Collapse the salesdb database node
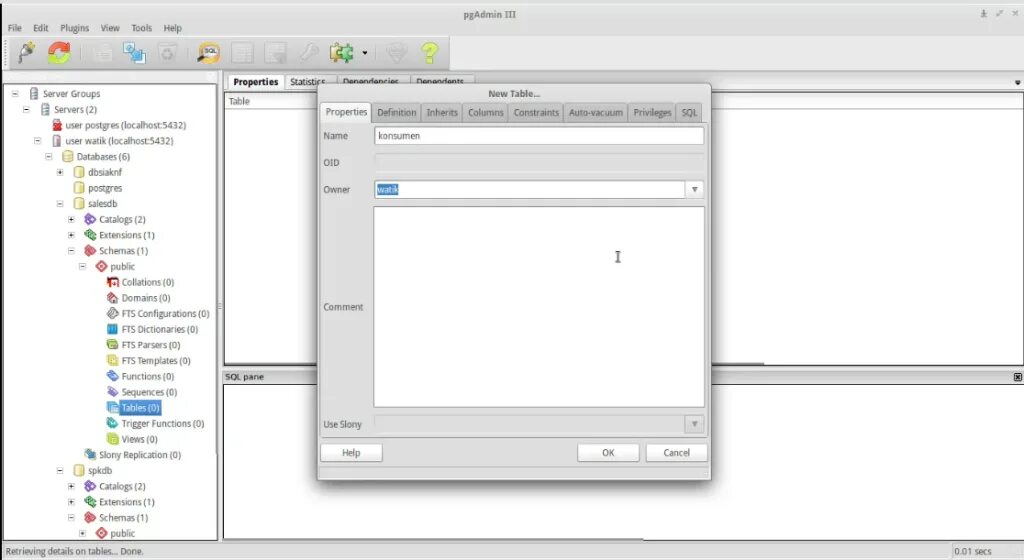1024x560 pixels. 60,204
